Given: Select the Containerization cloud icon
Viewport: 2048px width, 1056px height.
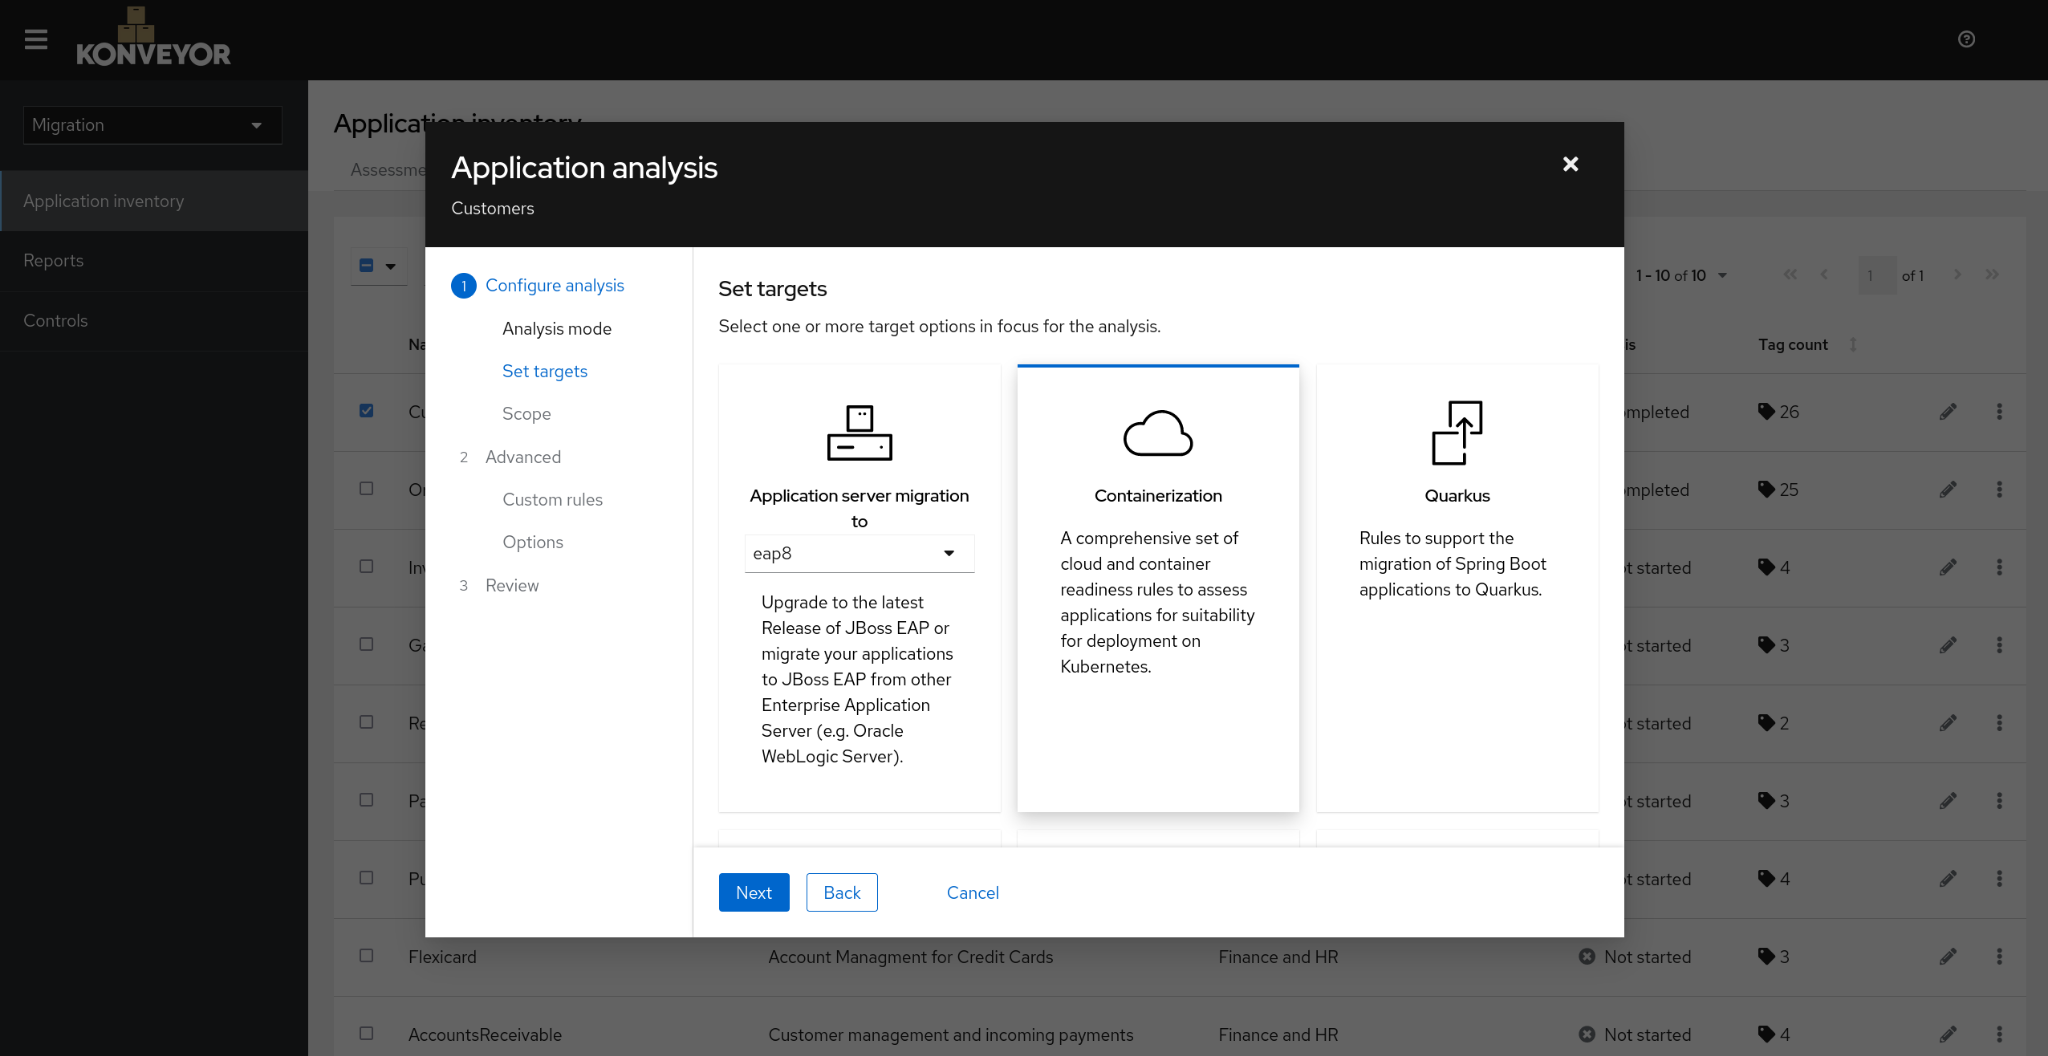Looking at the screenshot, I should click(1157, 433).
